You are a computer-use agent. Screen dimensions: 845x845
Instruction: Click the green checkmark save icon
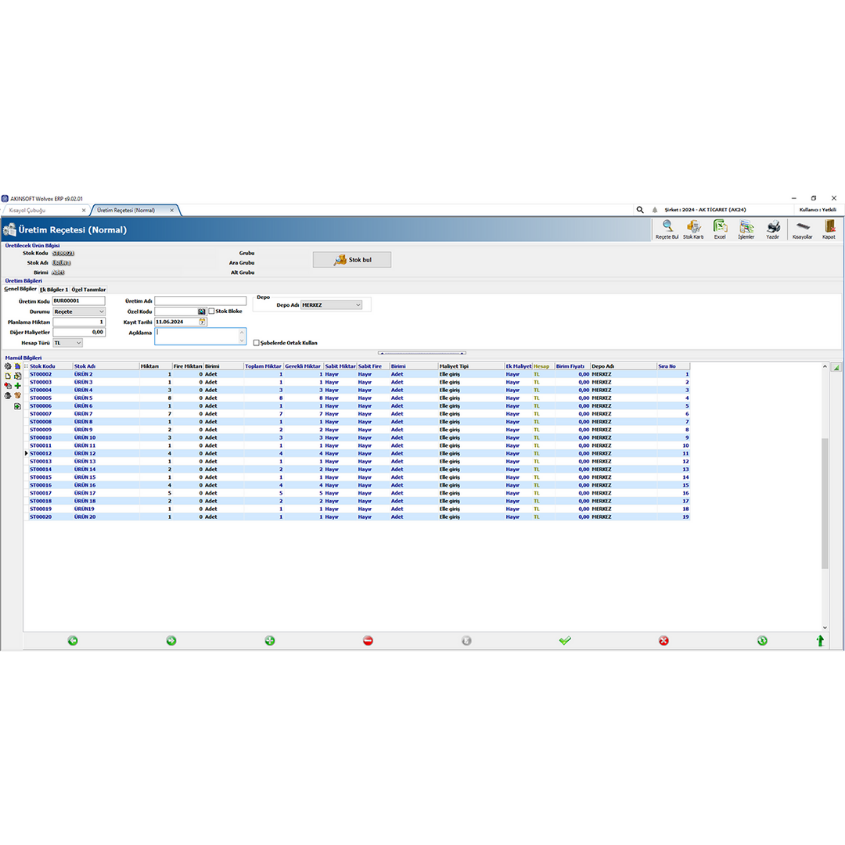565,640
